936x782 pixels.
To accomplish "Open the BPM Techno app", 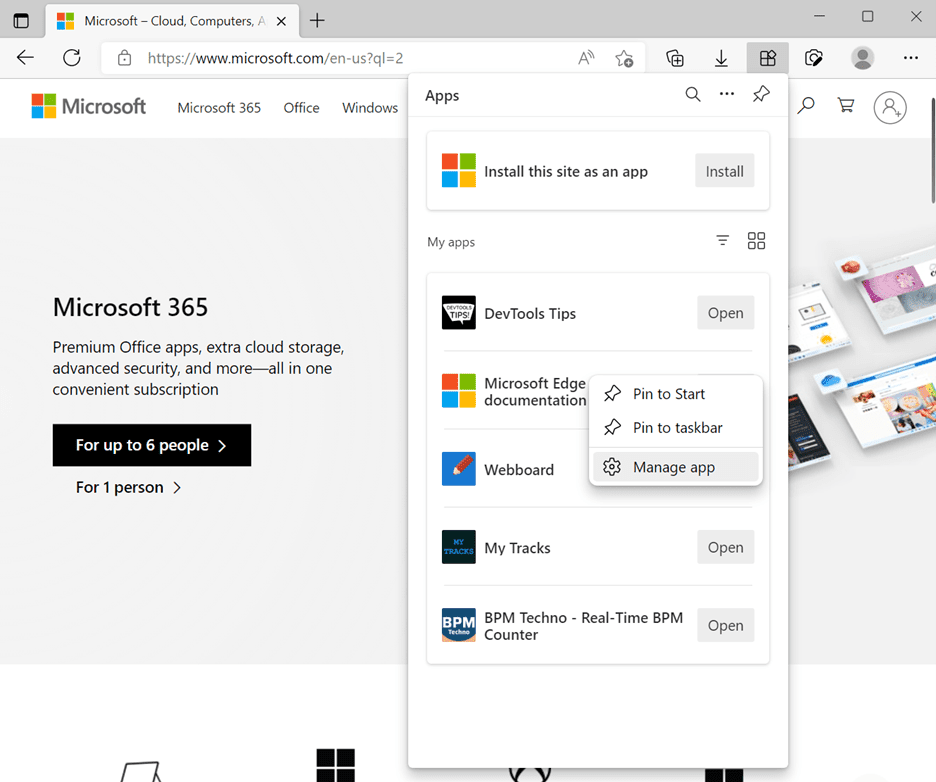I will (725, 626).
